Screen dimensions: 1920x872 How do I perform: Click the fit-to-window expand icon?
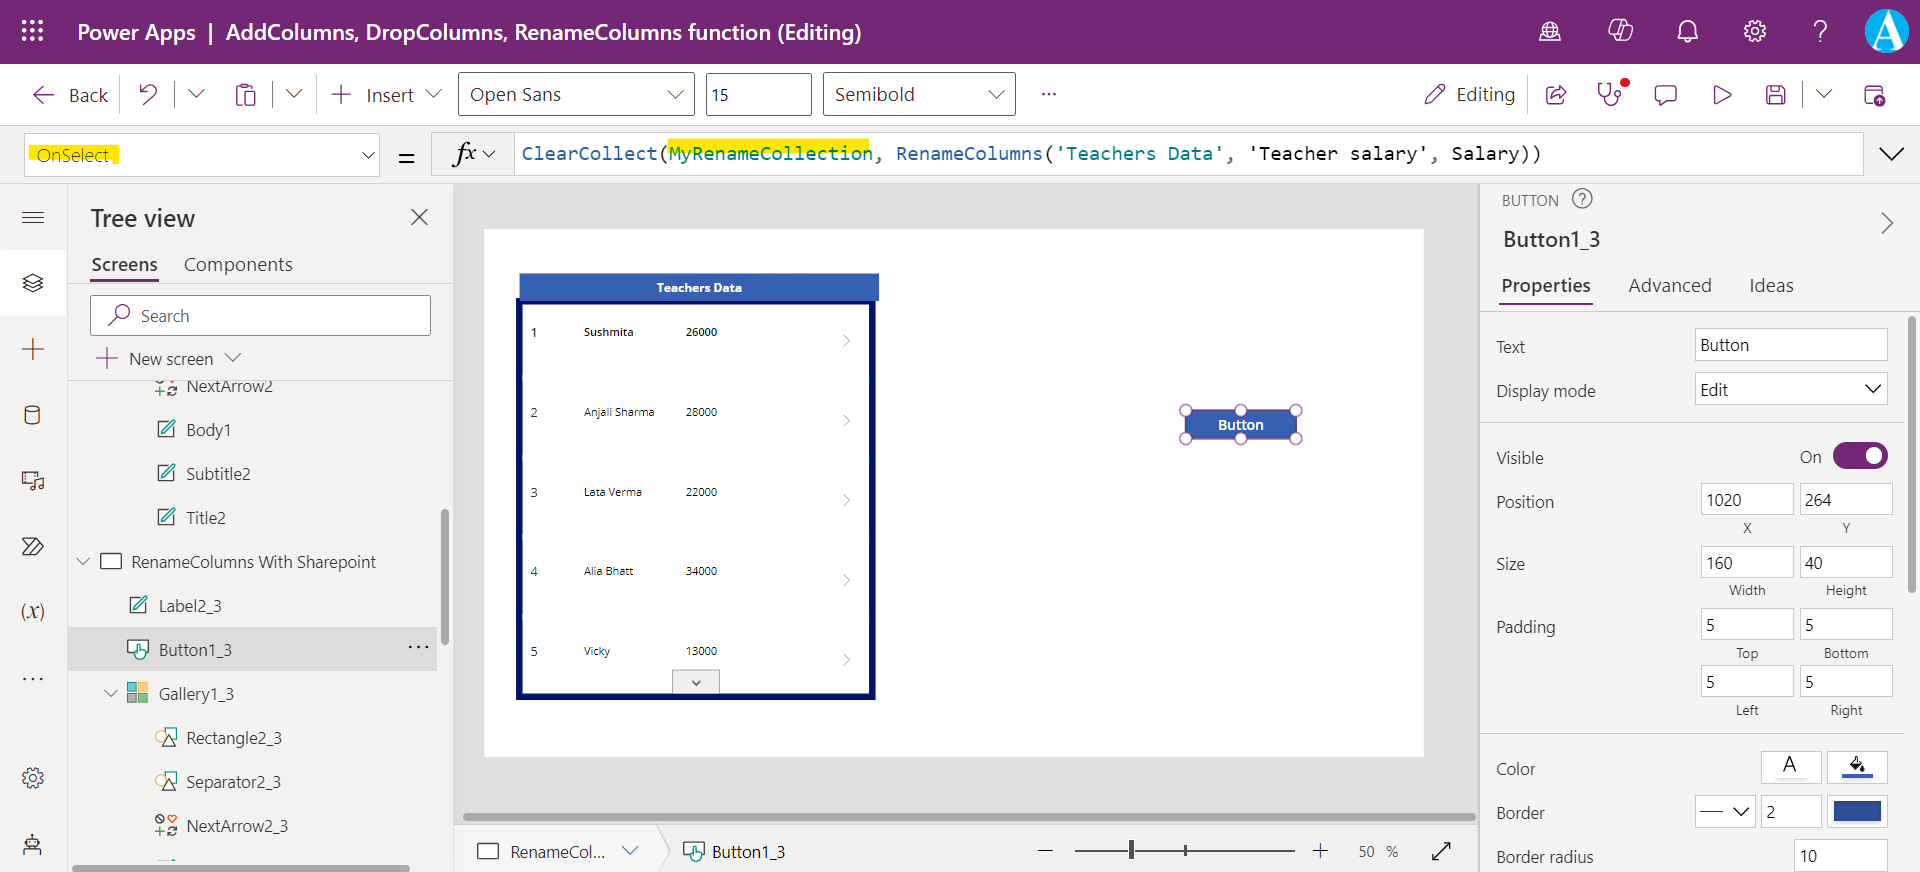(1441, 851)
